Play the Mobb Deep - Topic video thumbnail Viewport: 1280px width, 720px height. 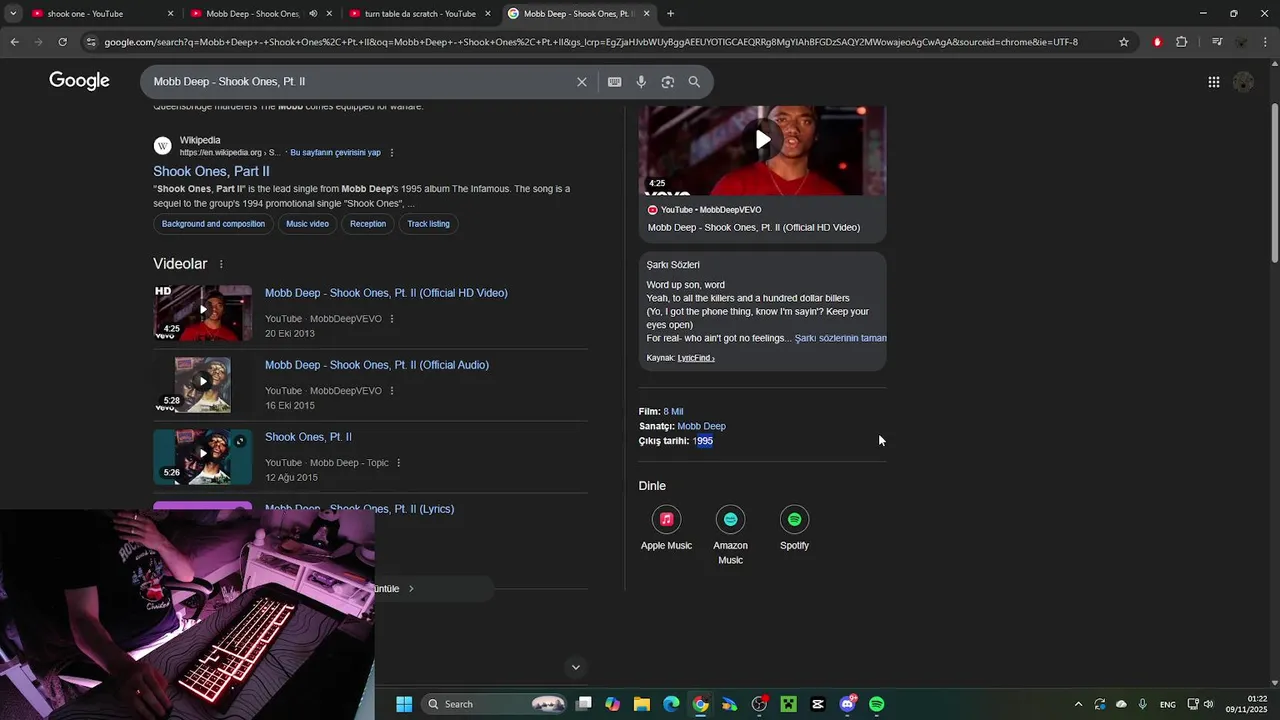203,456
